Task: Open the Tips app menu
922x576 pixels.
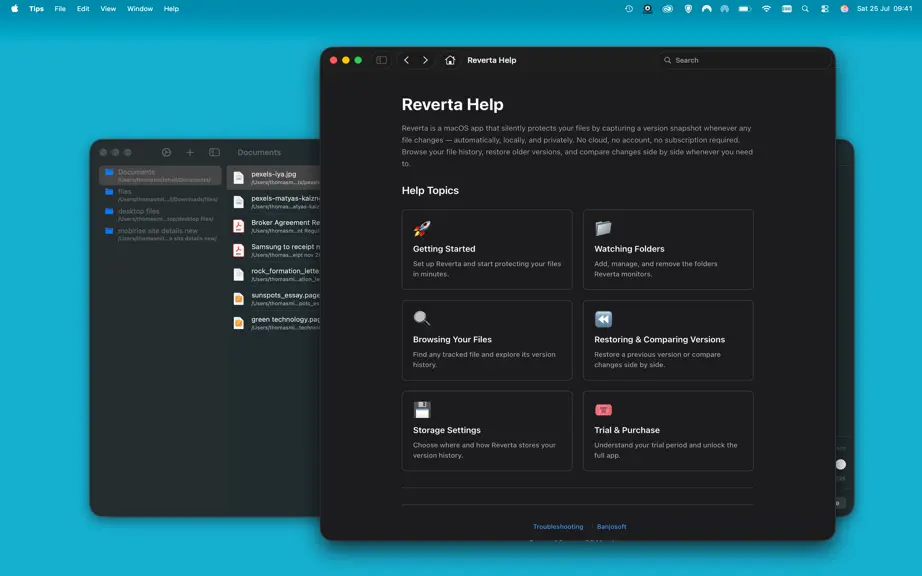Action: (x=36, y=9)
